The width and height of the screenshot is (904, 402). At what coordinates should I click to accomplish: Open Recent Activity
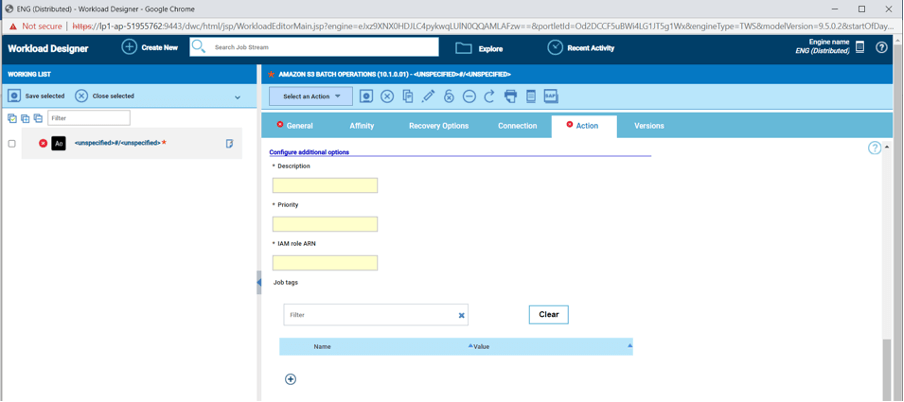[581, 48]
